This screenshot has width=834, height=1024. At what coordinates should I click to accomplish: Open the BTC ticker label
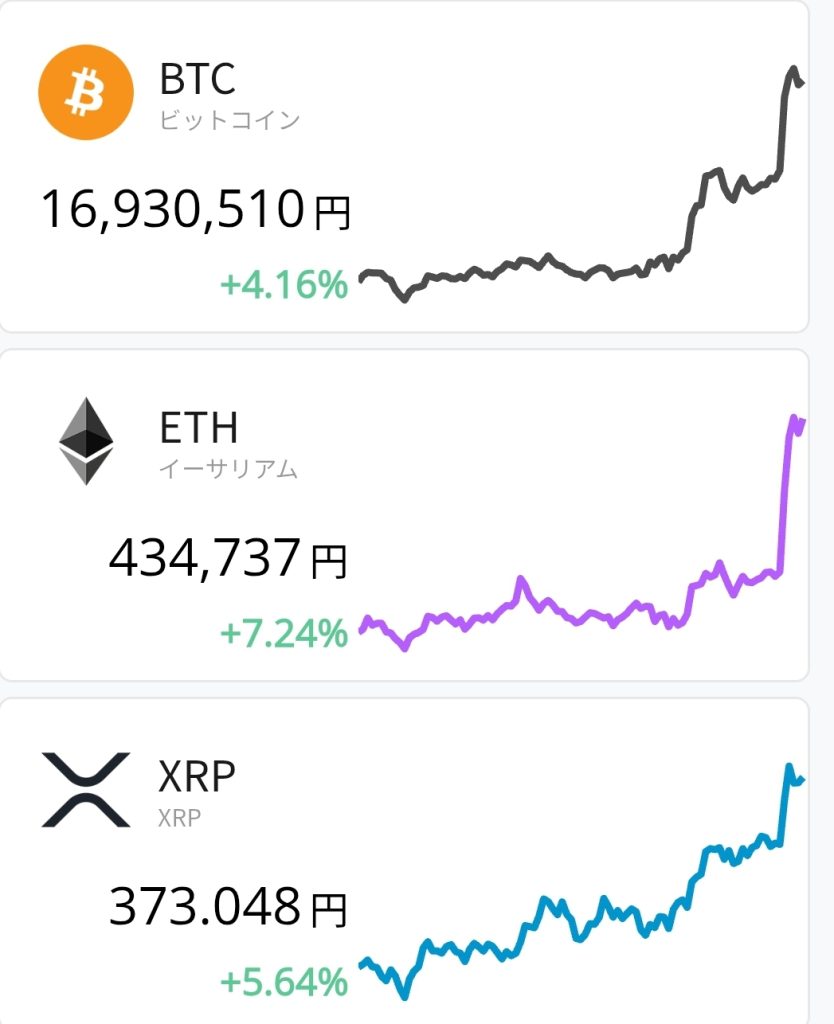(197, 80)
